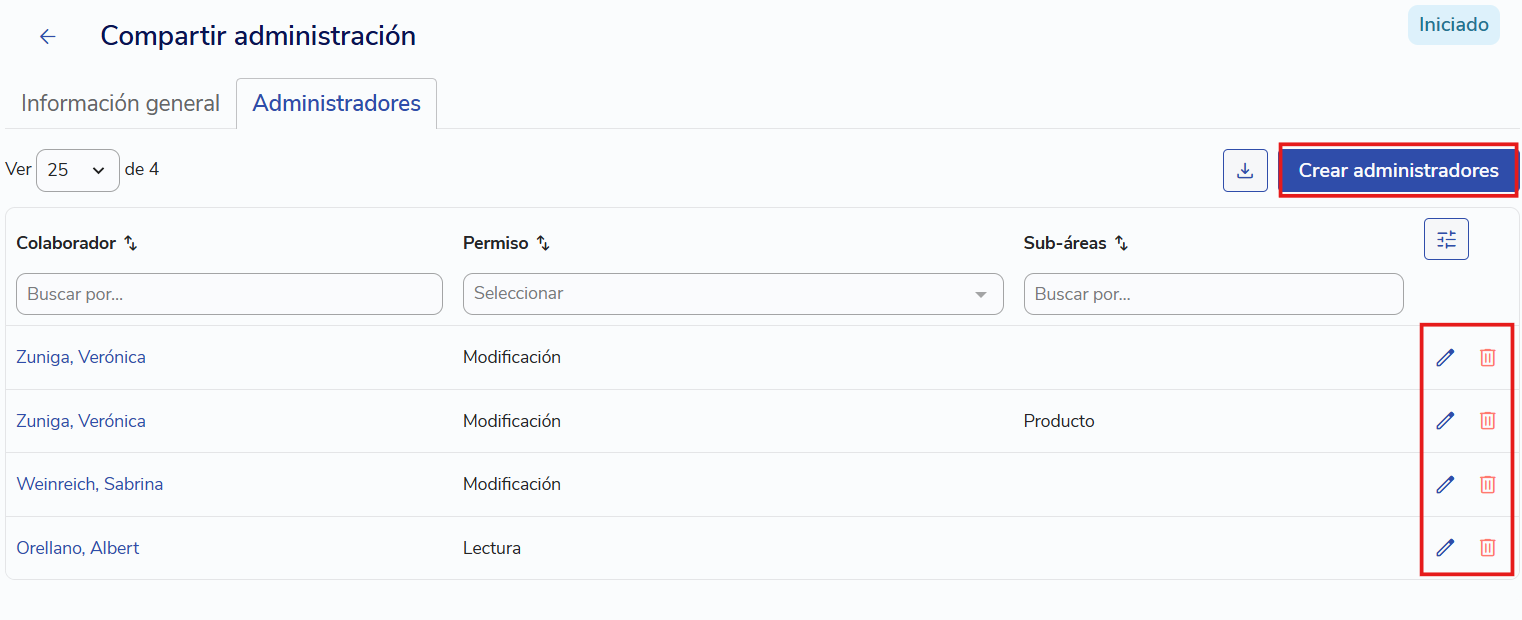Select the Administradores tab
The image size is (1522, 620).
point(337,103)
